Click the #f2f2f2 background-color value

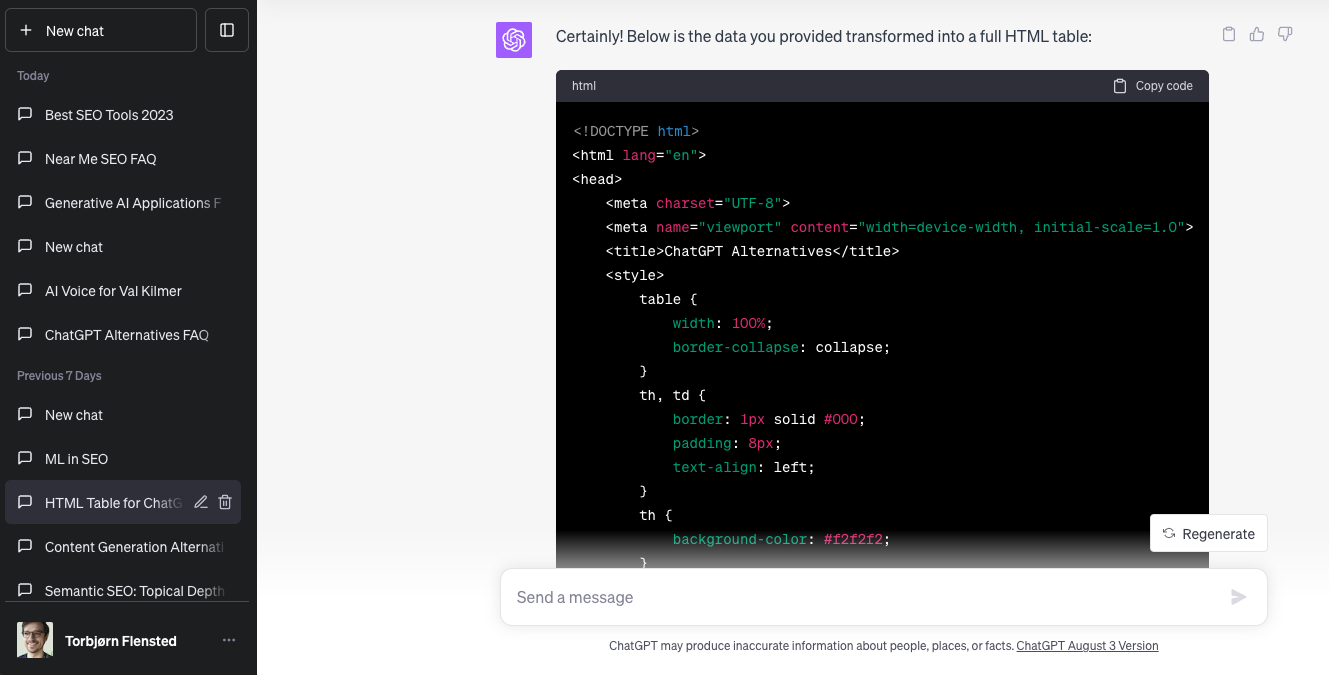click(852, 539)
